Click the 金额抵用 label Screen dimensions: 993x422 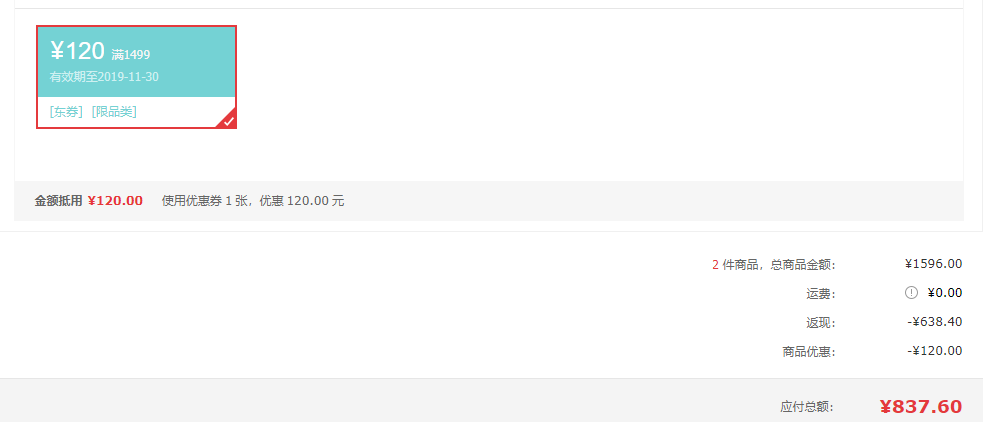(x=58, y=201)
